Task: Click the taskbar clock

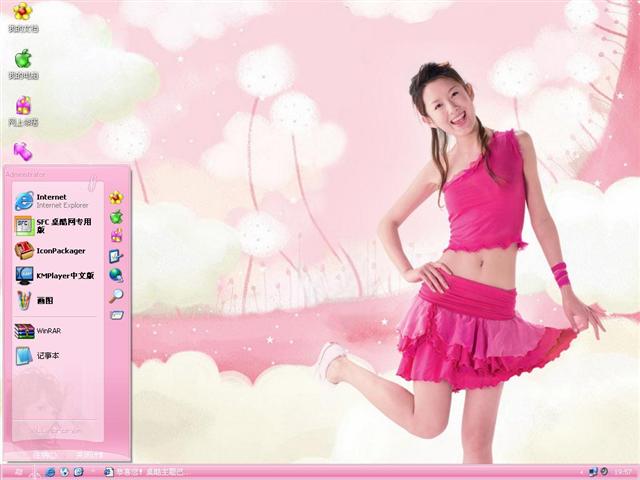Action: click(x=623, y=472)
